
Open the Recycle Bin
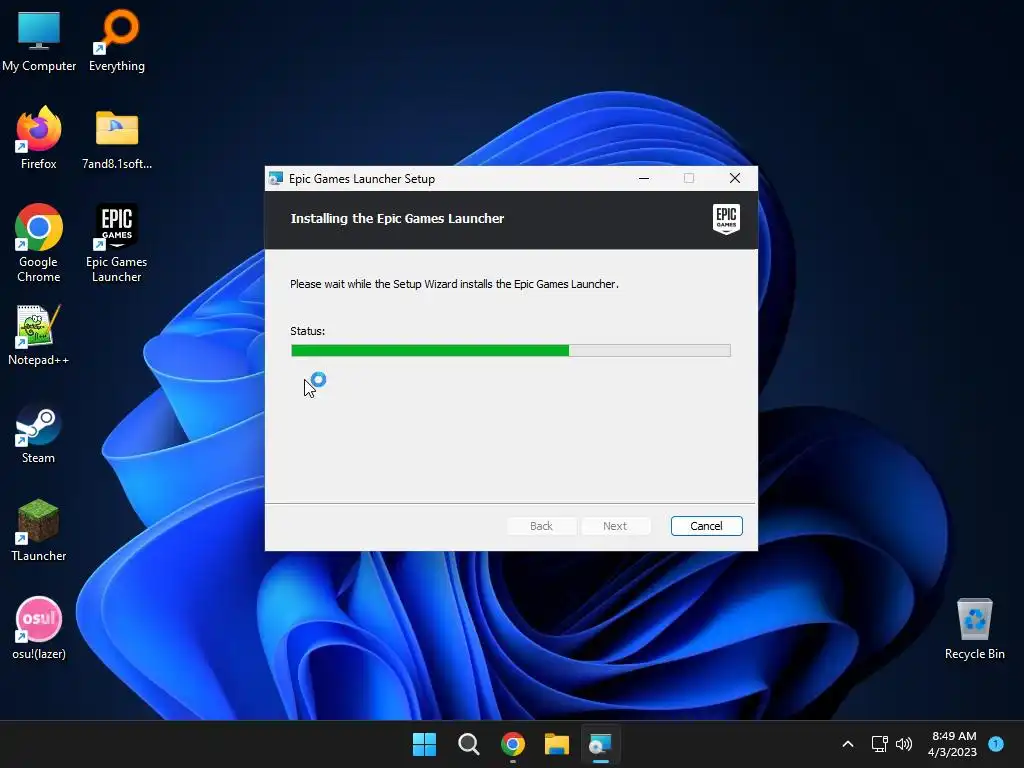[974, 629]
